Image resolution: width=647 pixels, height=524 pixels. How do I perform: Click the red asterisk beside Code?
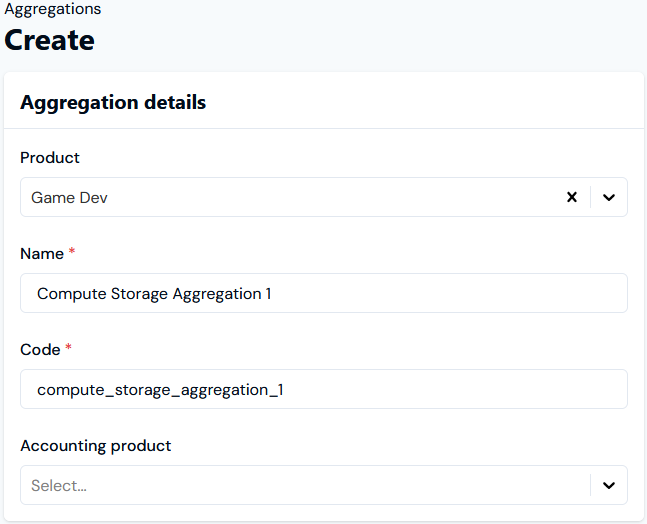tap(68, 347)
